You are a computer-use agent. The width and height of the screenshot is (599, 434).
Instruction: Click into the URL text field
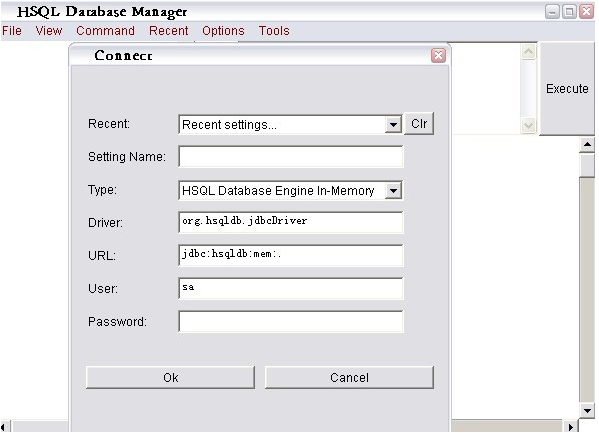[290, 255]
